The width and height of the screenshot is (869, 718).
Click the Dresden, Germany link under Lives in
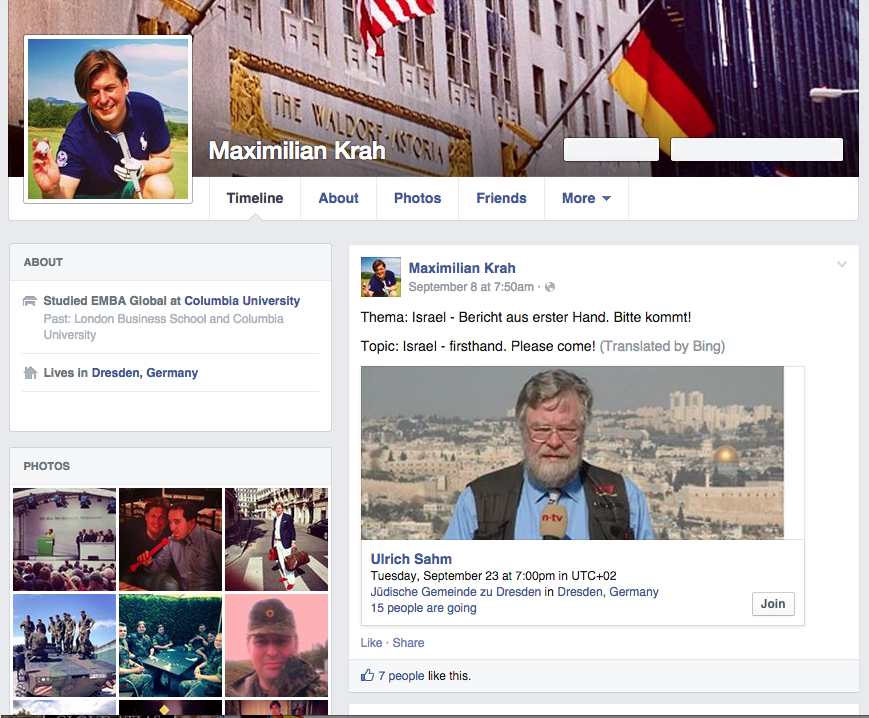click(145, 373)
